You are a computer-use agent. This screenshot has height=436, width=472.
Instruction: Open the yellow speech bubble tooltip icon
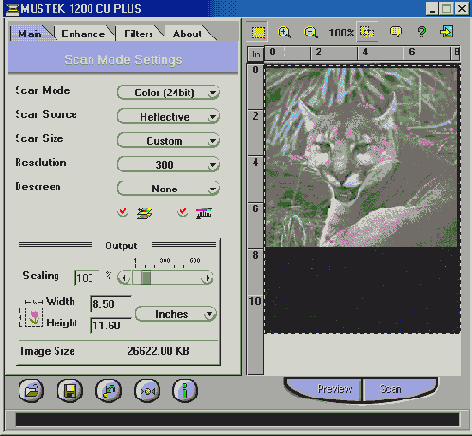[396, 32]
